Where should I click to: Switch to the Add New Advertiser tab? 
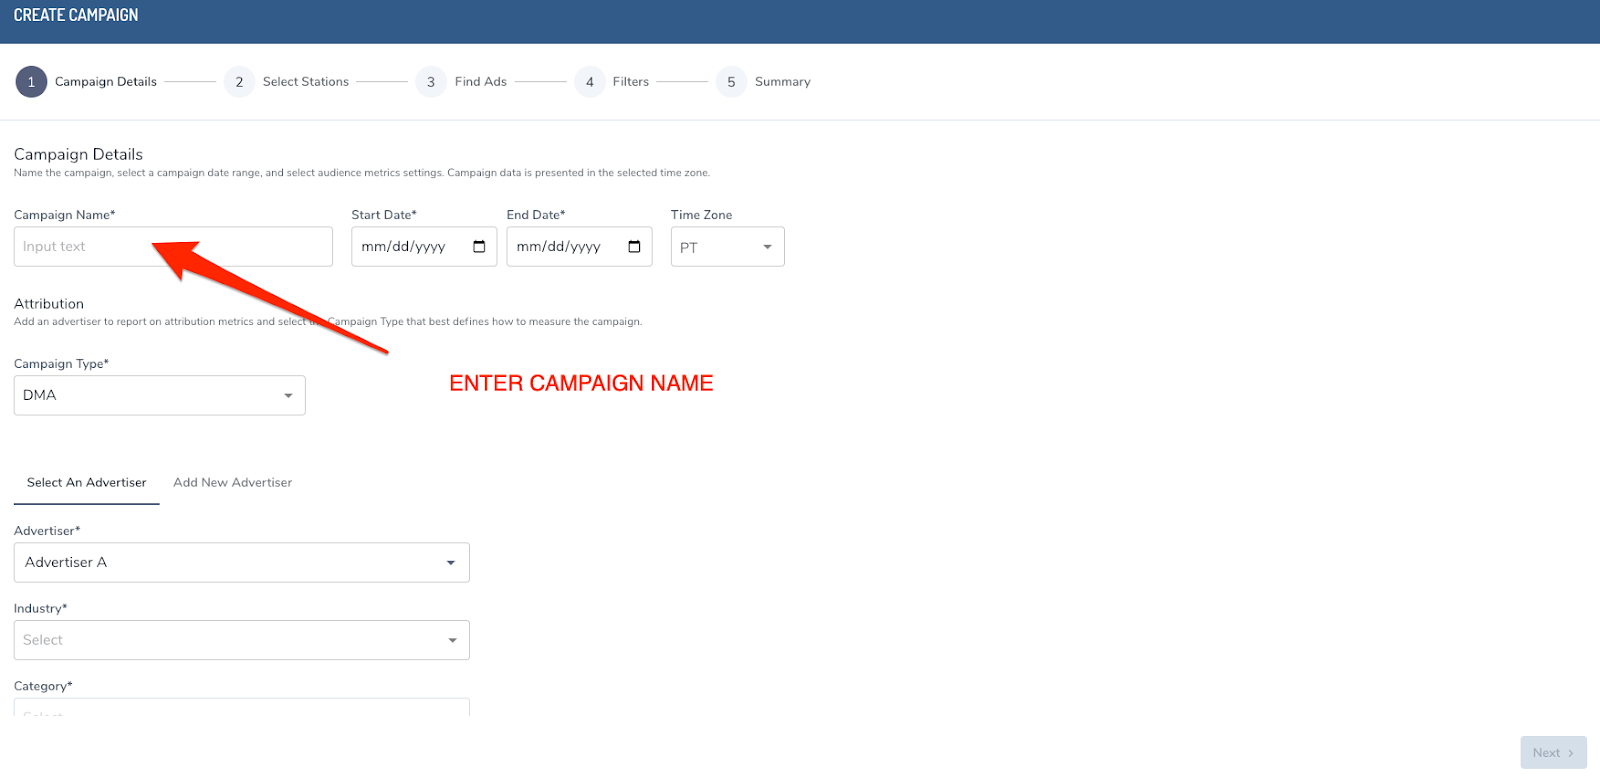233,482
